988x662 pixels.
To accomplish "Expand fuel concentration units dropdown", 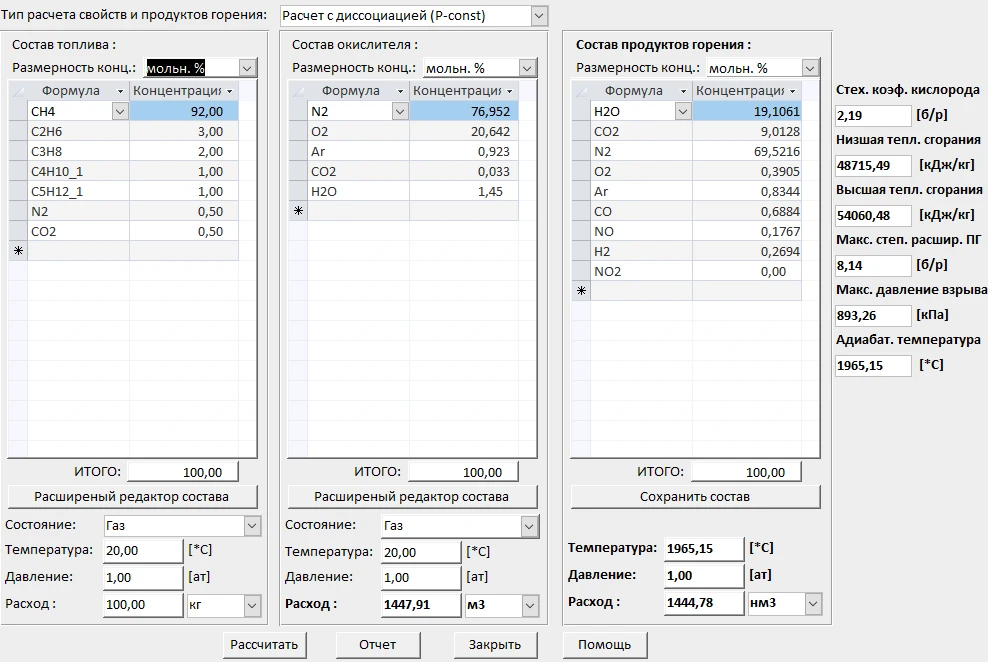I will (247, 68).
